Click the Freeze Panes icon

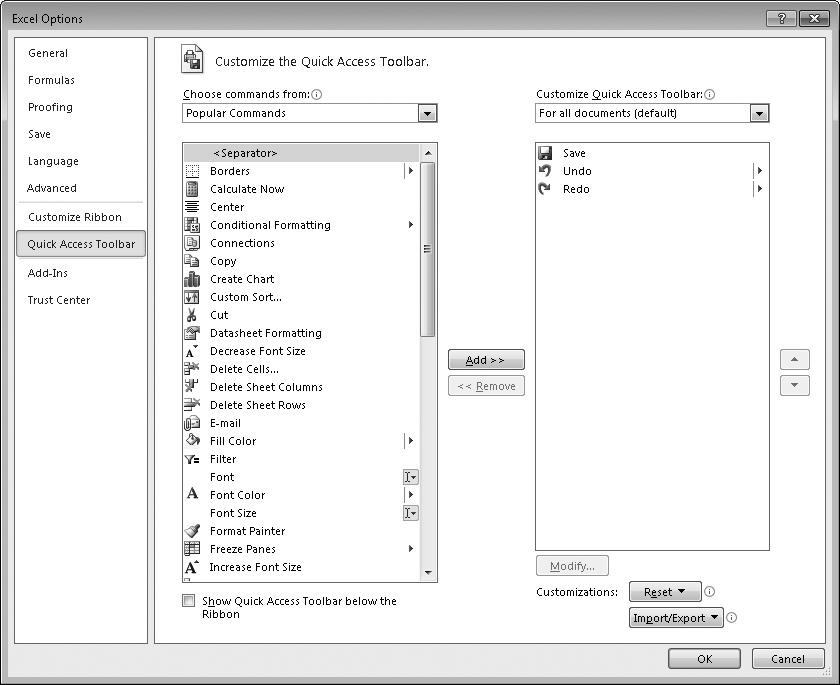click(x=192, y=549)
